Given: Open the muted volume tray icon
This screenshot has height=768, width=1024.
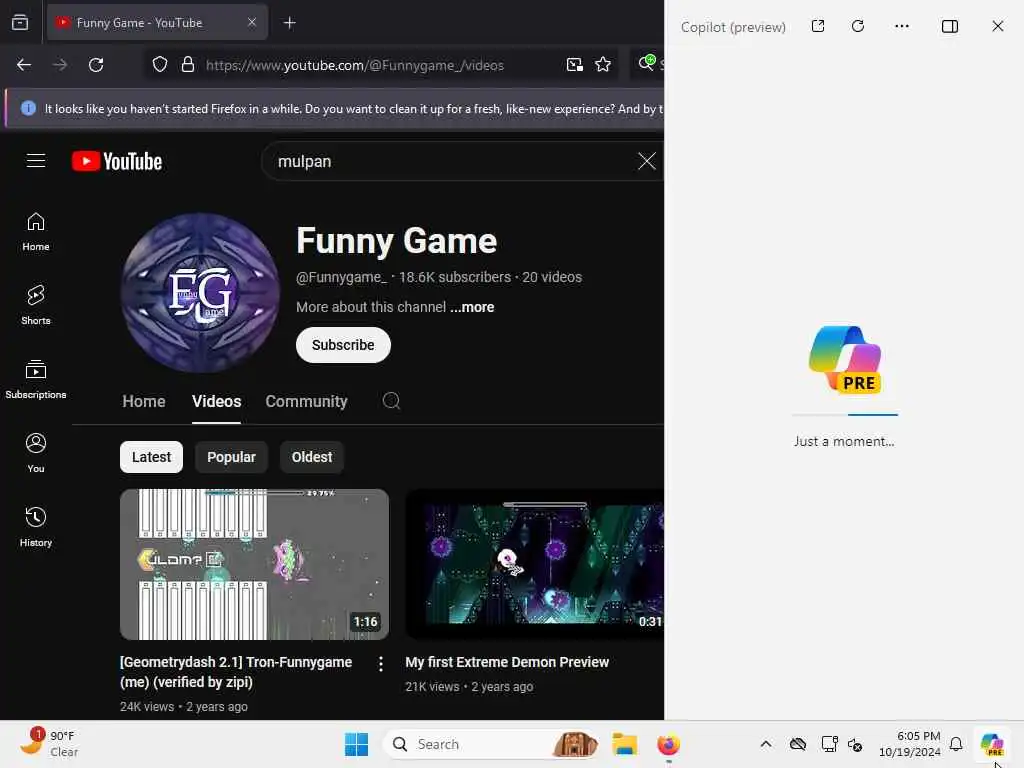Looking at the screenshot, I should 855,744.
